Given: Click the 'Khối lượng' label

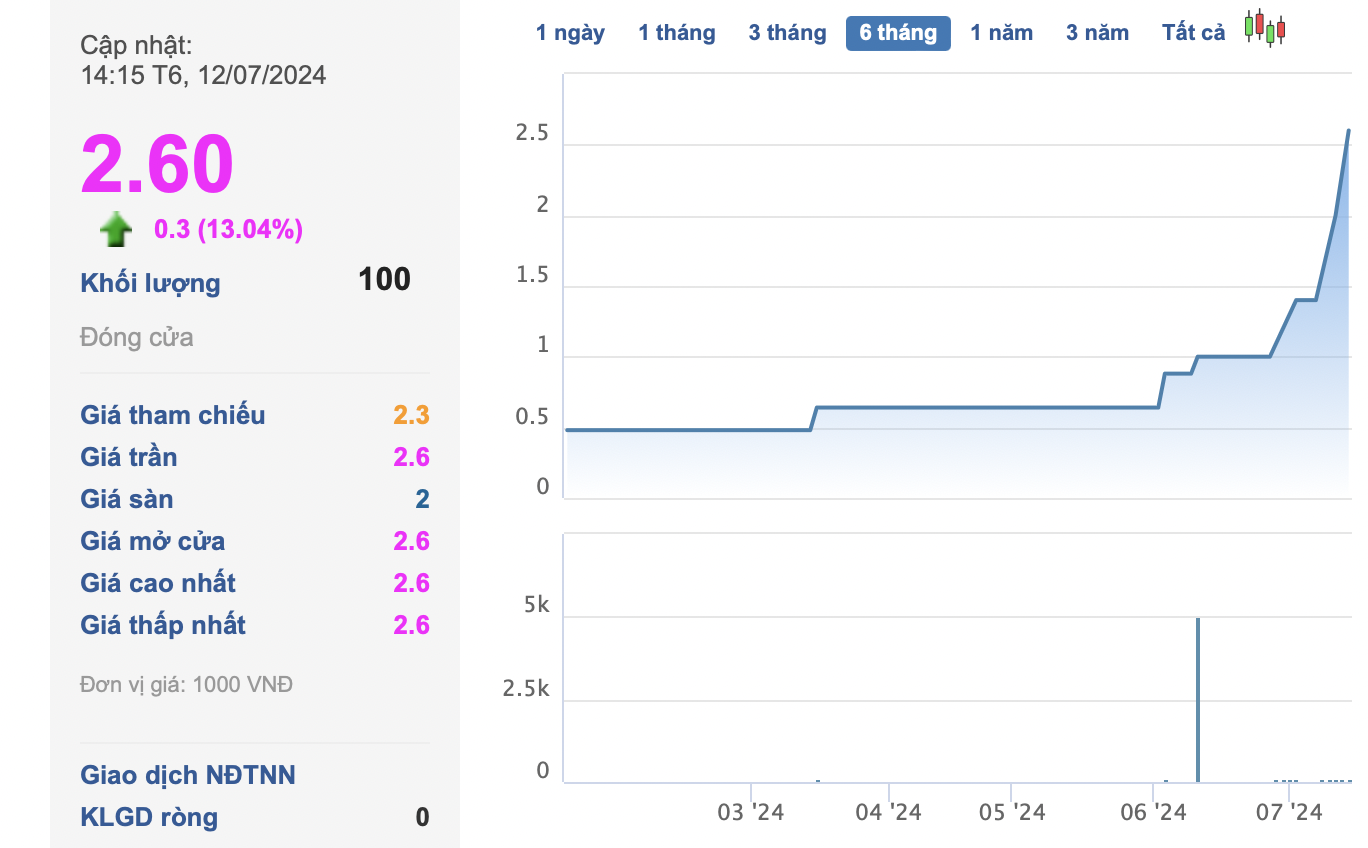Looking at the screenshot, I should pos(150,283).
